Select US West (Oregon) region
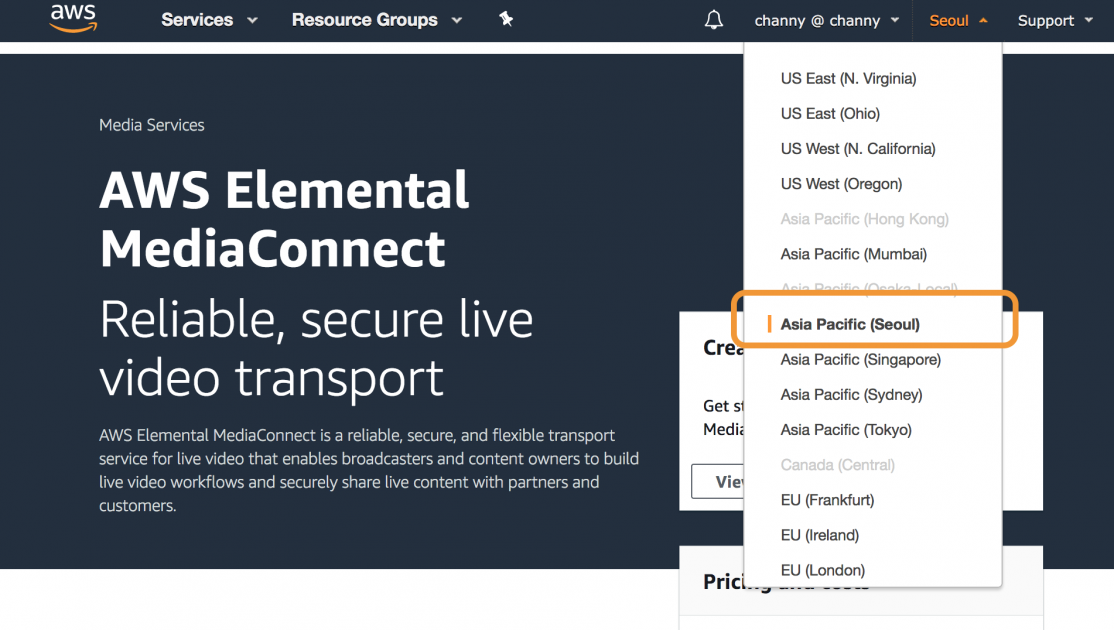The width and height of the screenshot is (1114, 630). point(841,183)
